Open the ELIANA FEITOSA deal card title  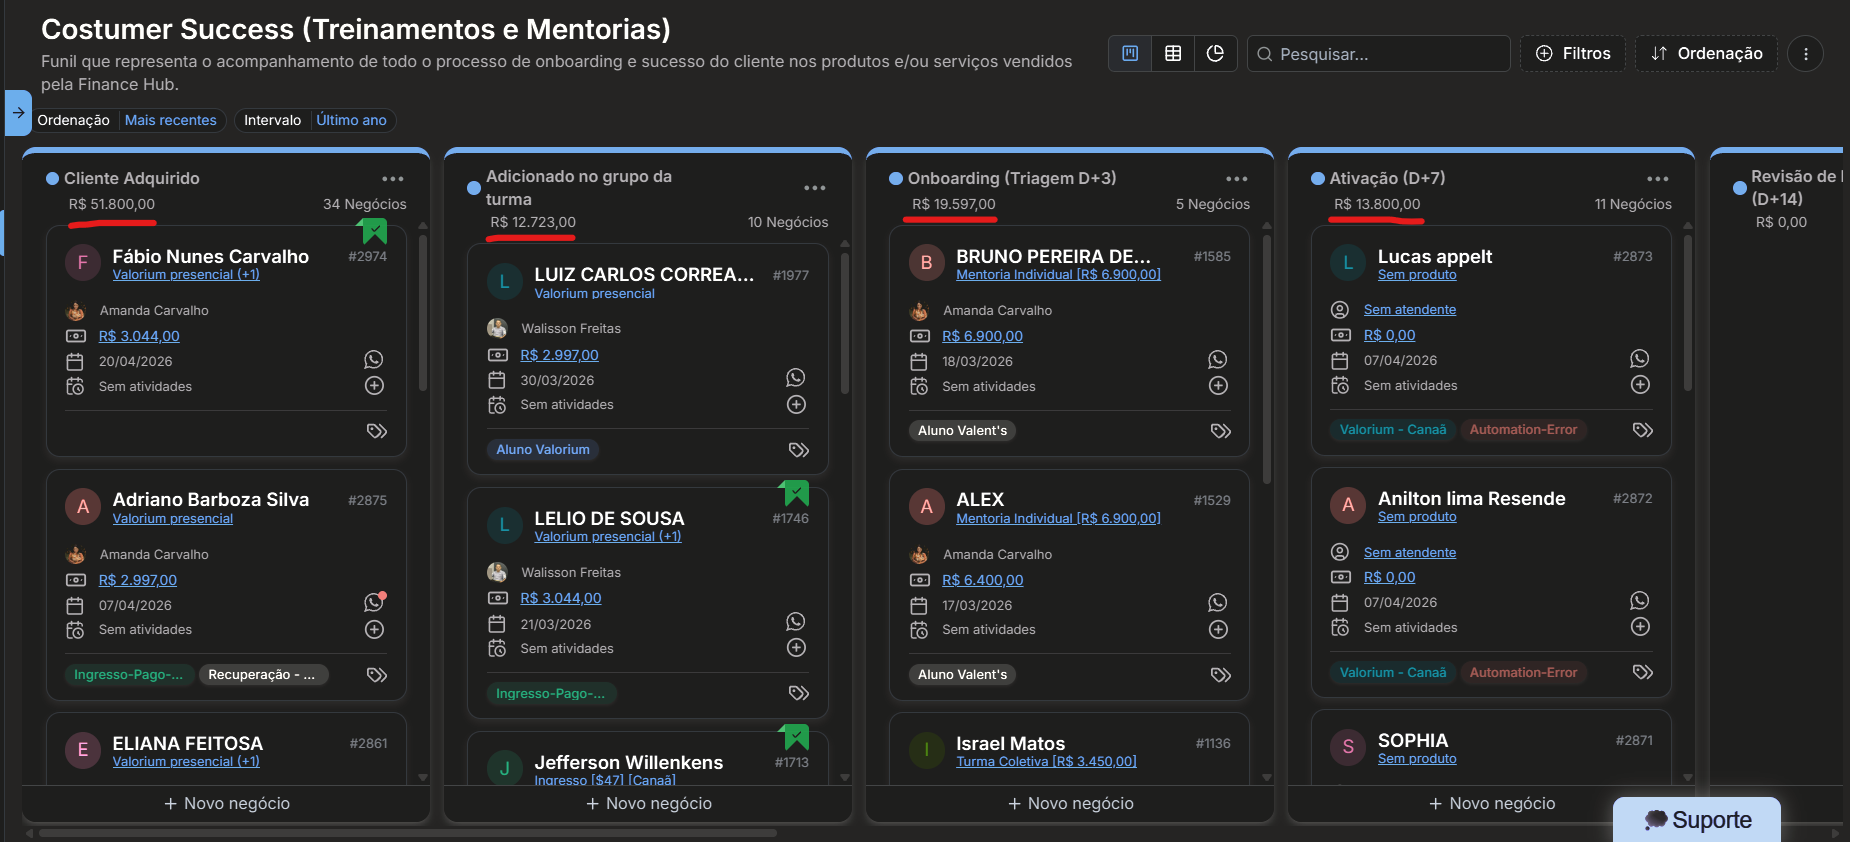[x=188, y=743]
